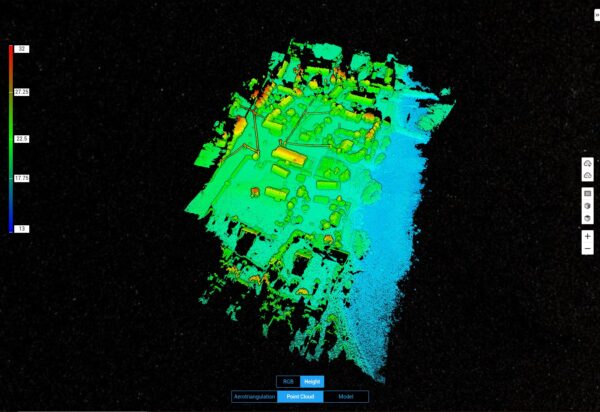
Task: Click the small icon in top-right corner
Action: pyautogui.click(x=596, y=14)
